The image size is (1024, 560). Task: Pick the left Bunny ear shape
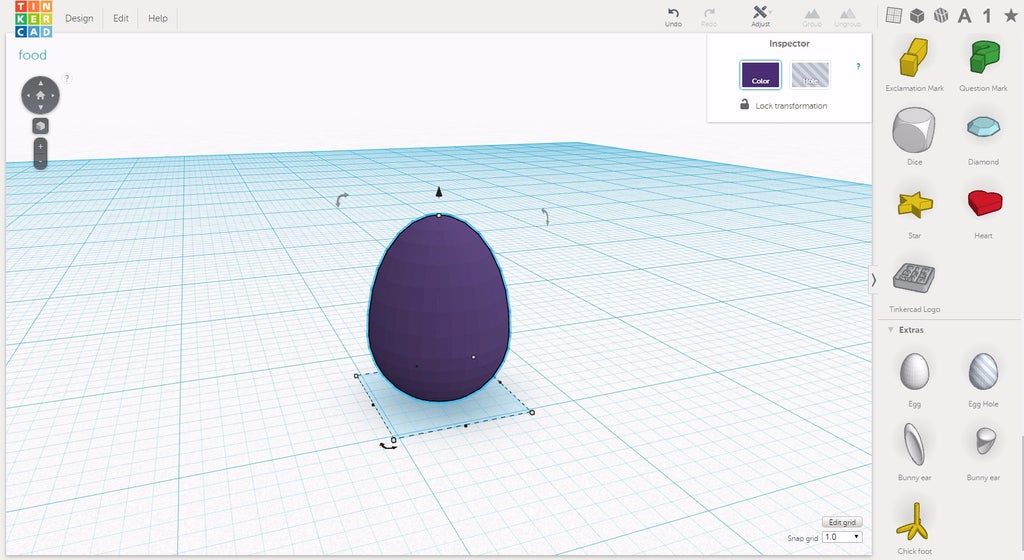click(914, 445)
